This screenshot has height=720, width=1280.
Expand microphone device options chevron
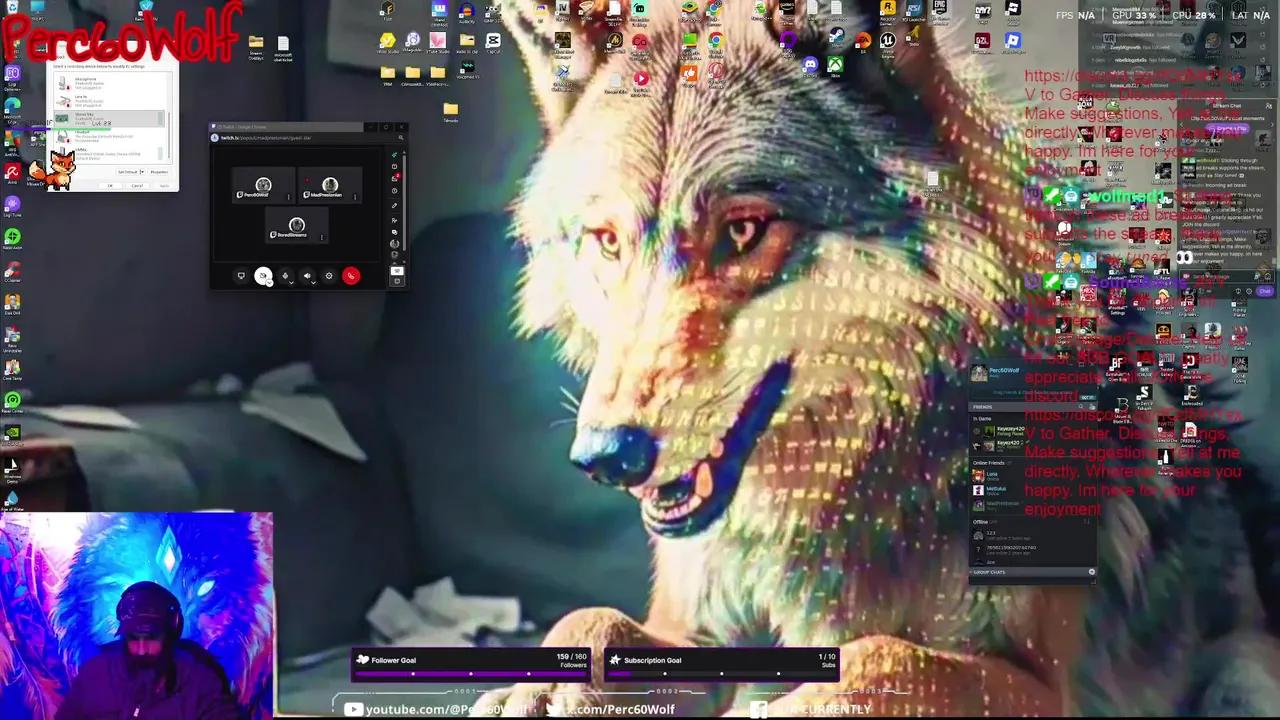click(x=292, y=282)
